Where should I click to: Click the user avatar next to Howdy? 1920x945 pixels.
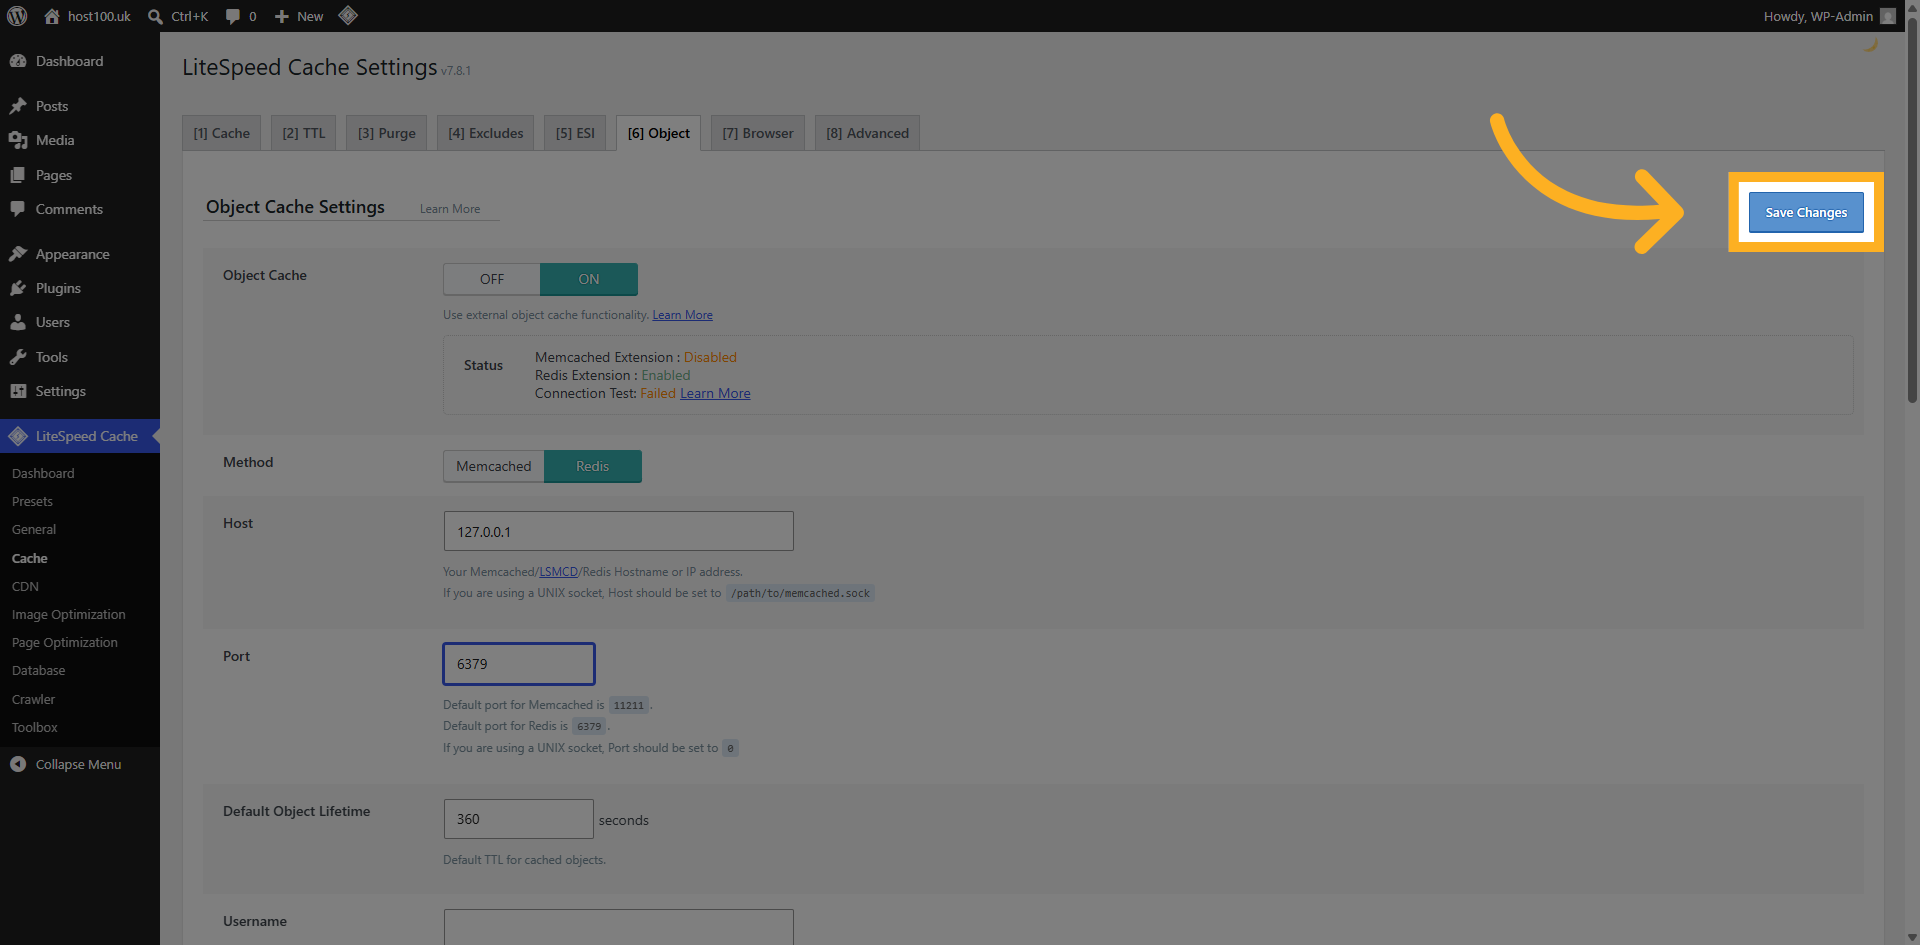(x=1888, y=16)
